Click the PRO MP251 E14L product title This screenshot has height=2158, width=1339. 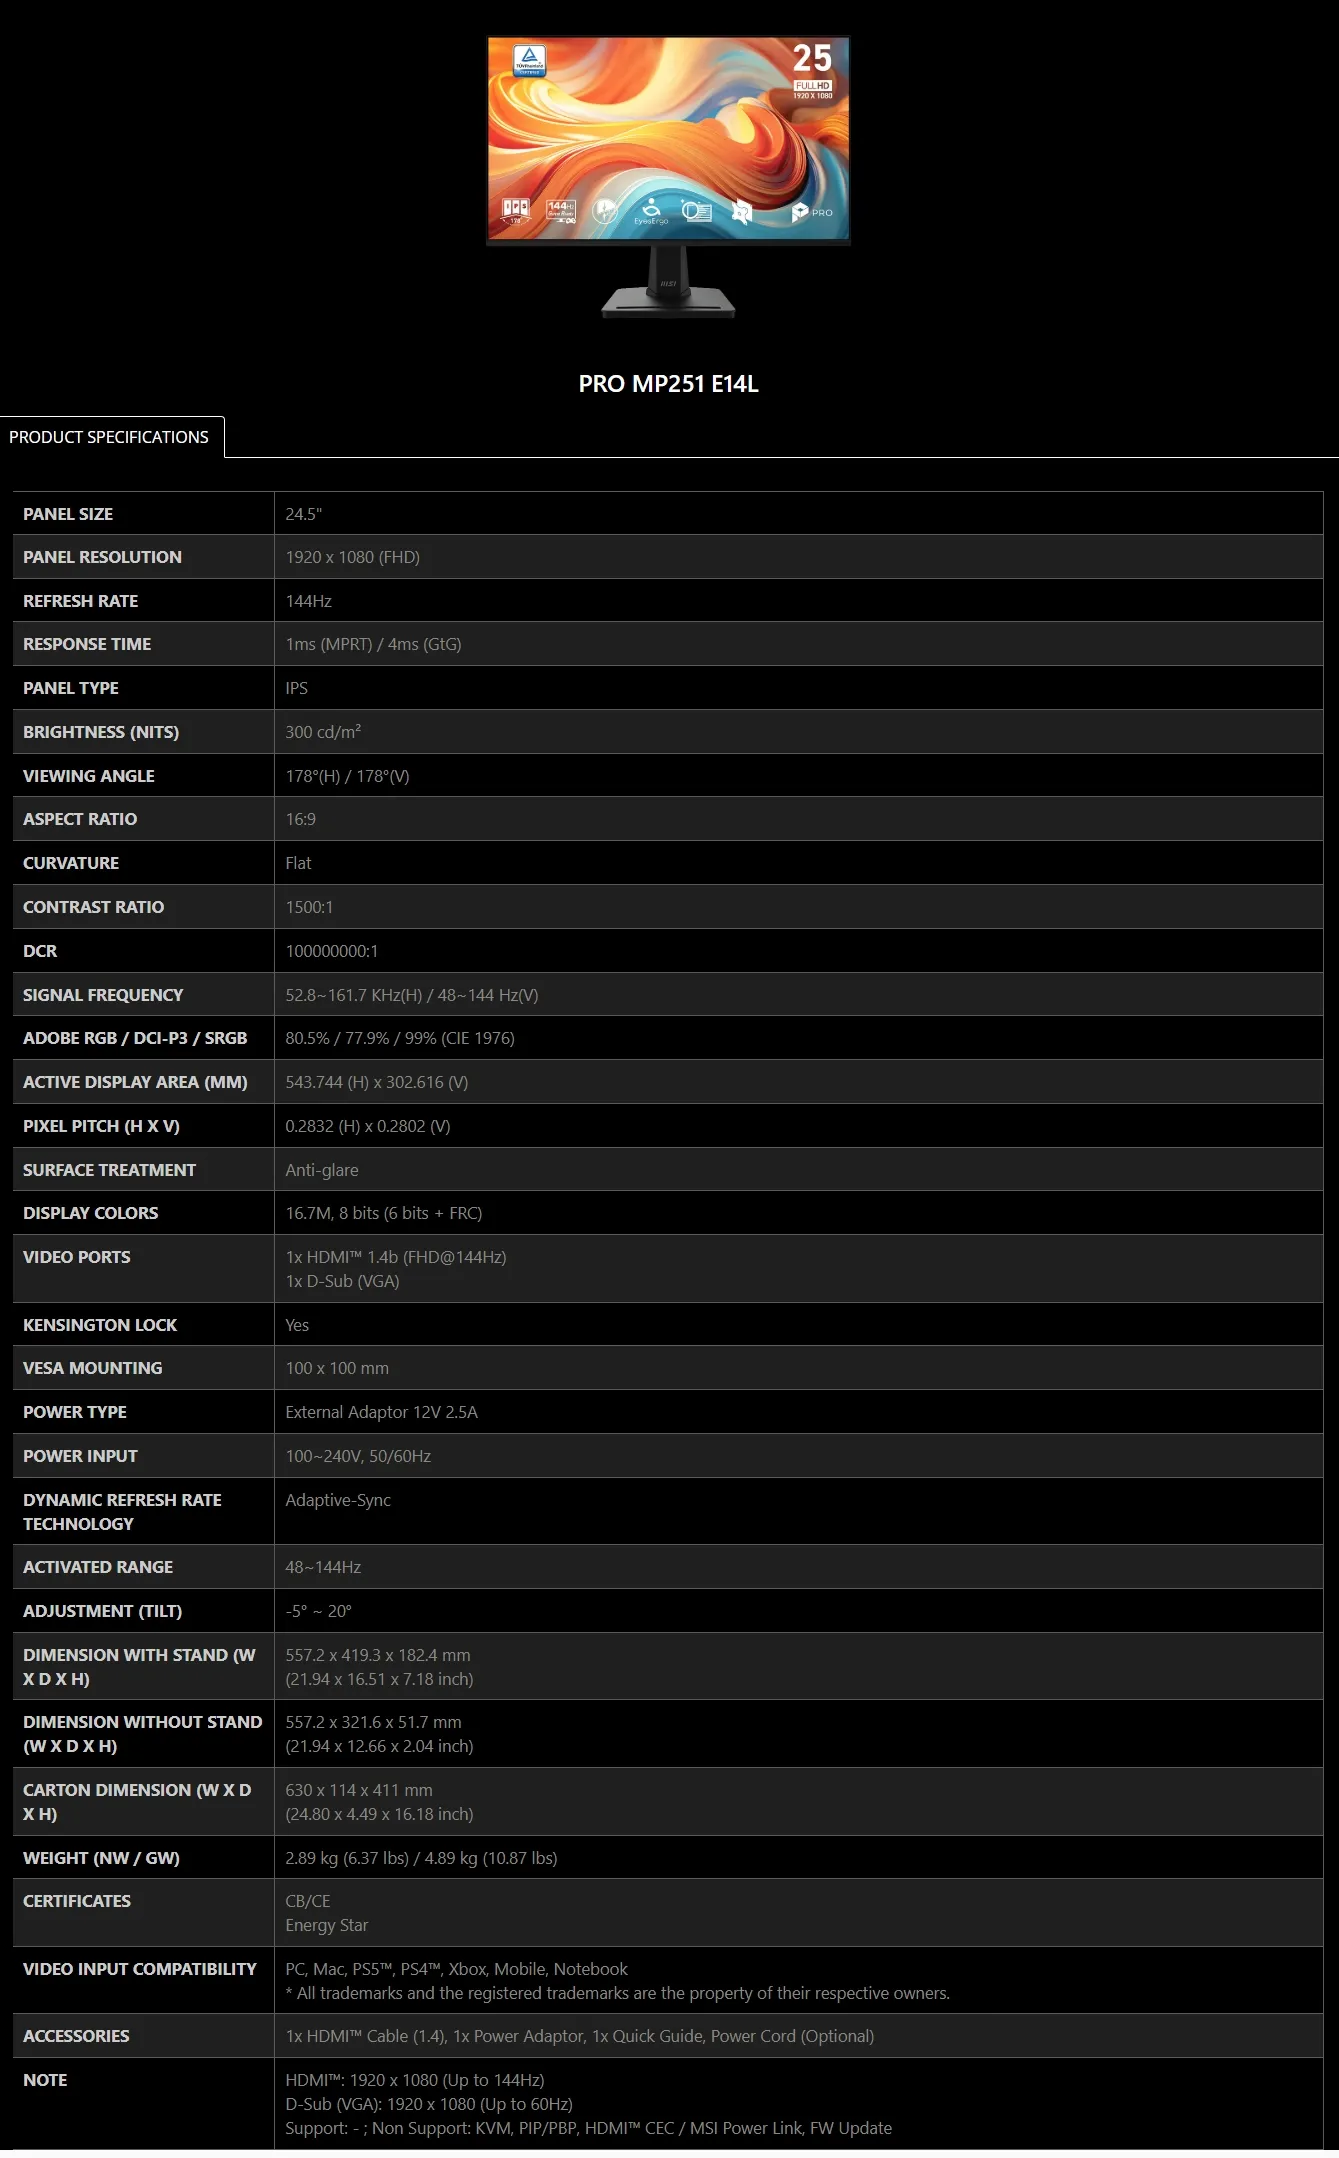coord(668,384)
